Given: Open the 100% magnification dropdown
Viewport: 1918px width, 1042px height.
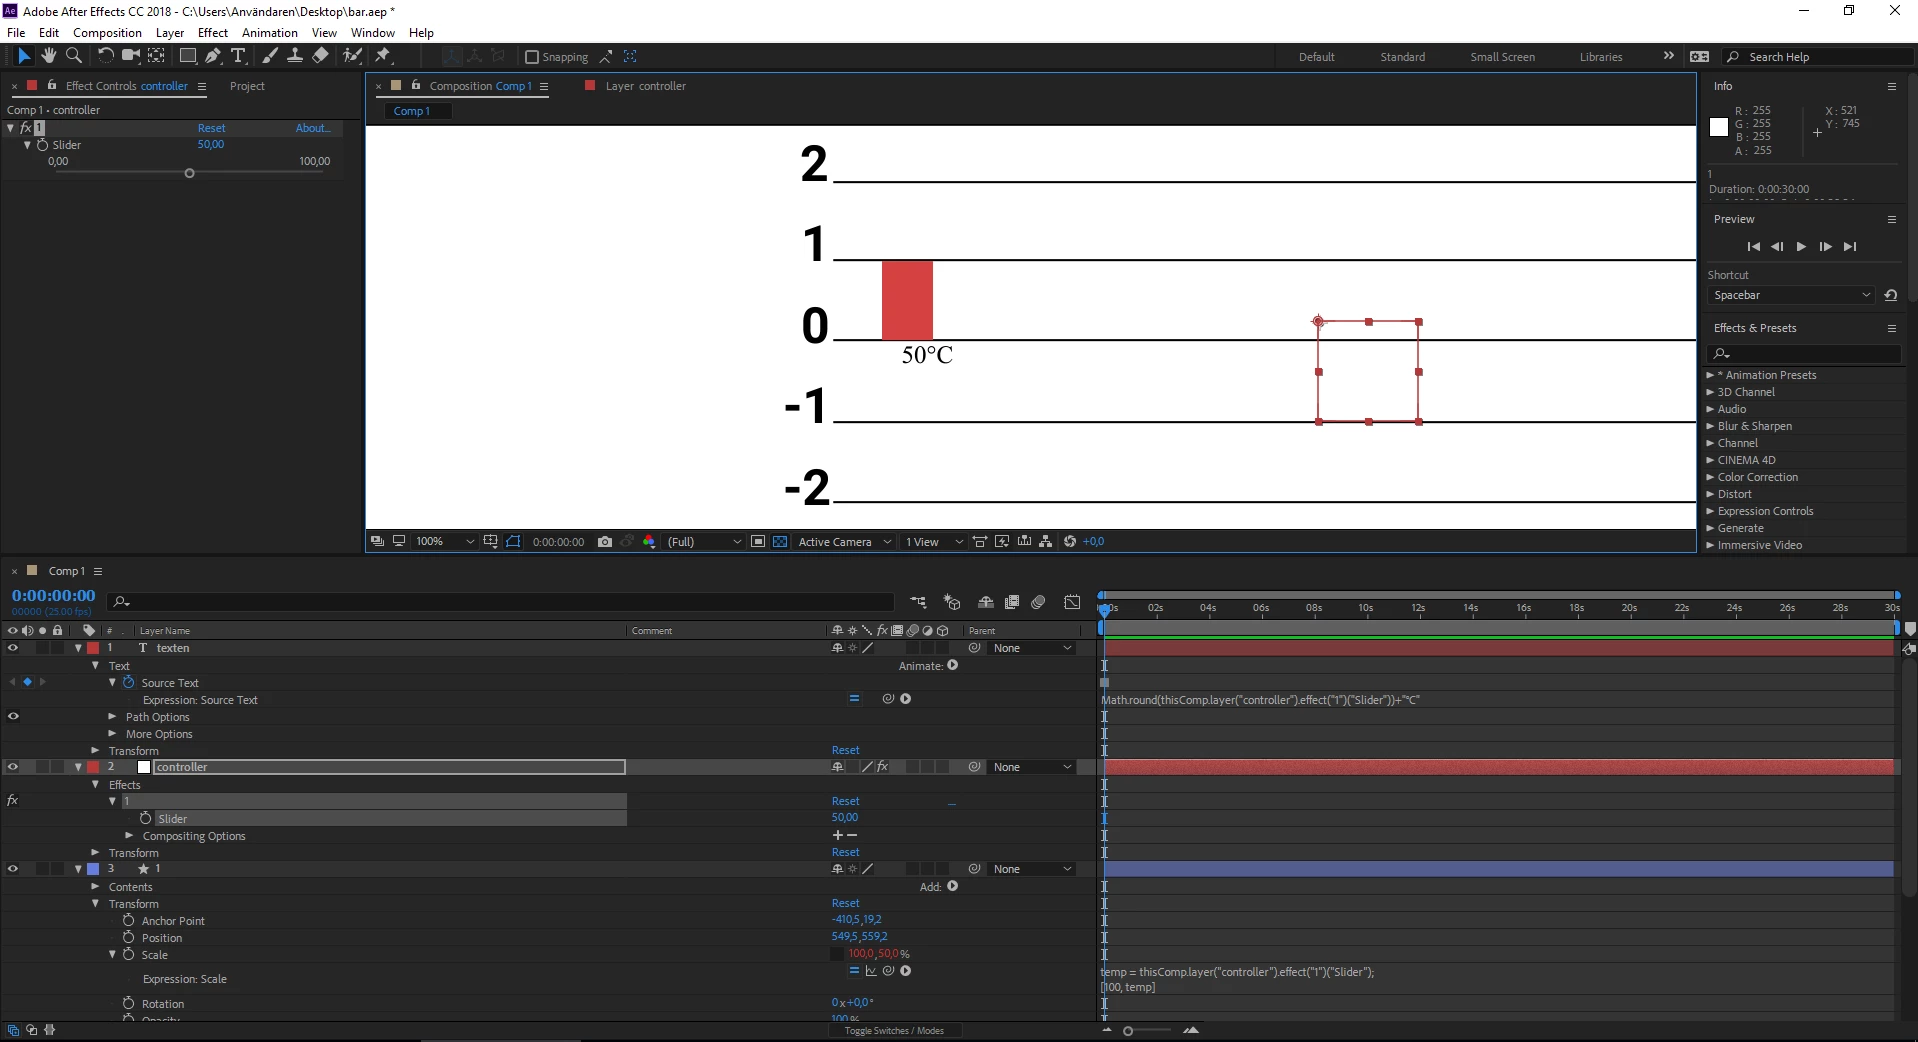Looking at the screenshot, I should (445, 541).
